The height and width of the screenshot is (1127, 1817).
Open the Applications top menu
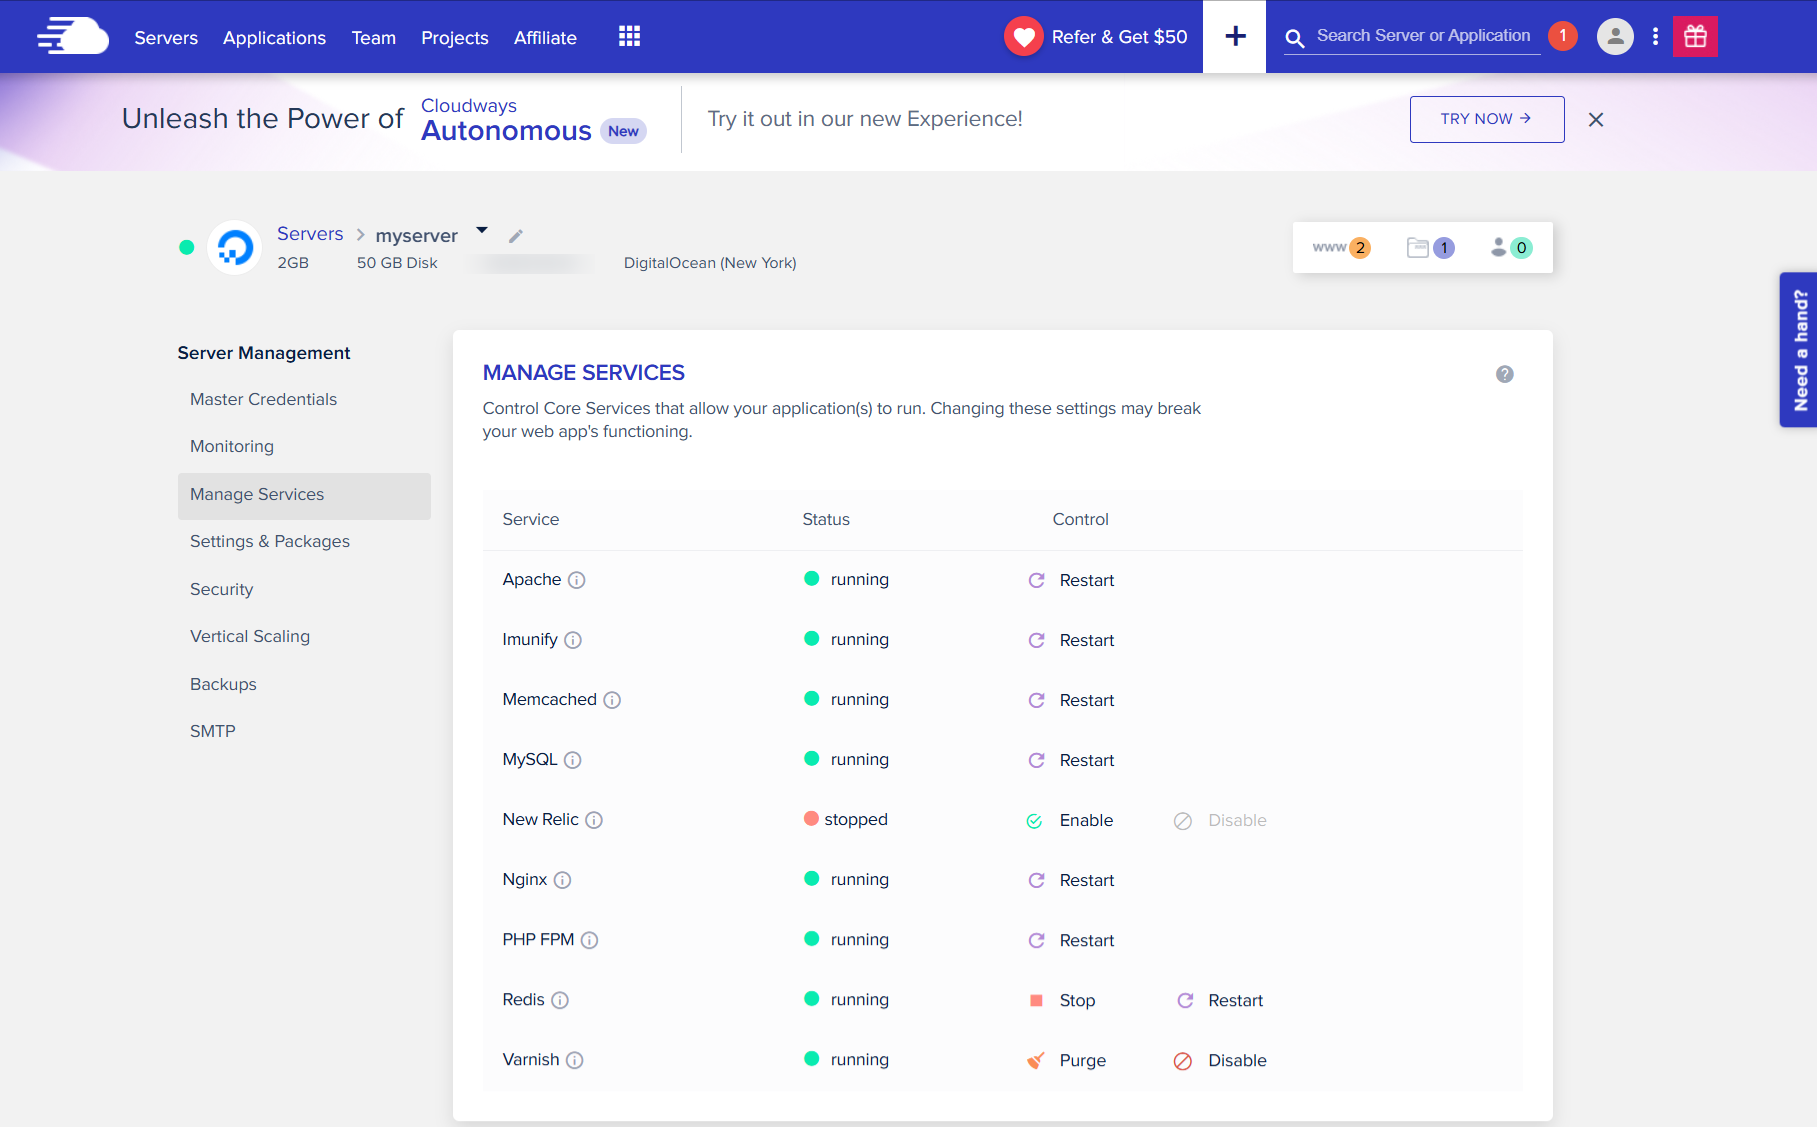[274, 38]
